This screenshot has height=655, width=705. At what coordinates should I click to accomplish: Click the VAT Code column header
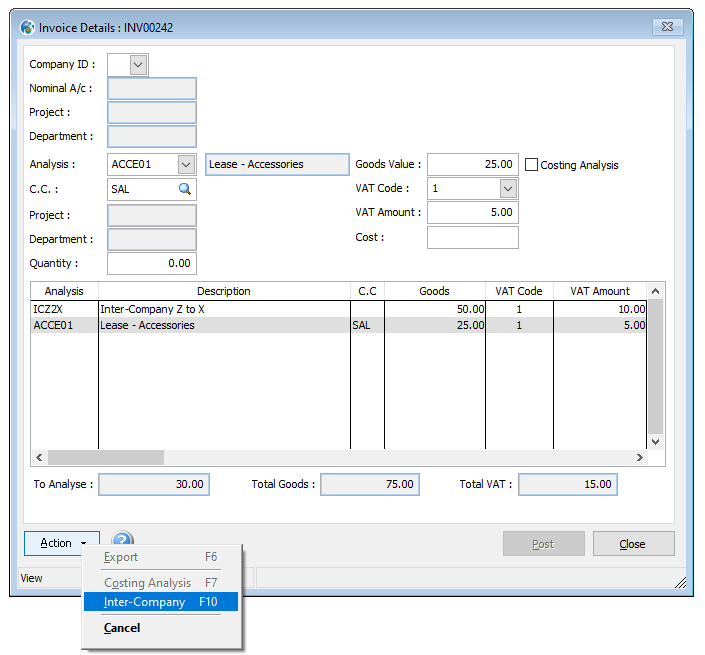click(519, 291)
